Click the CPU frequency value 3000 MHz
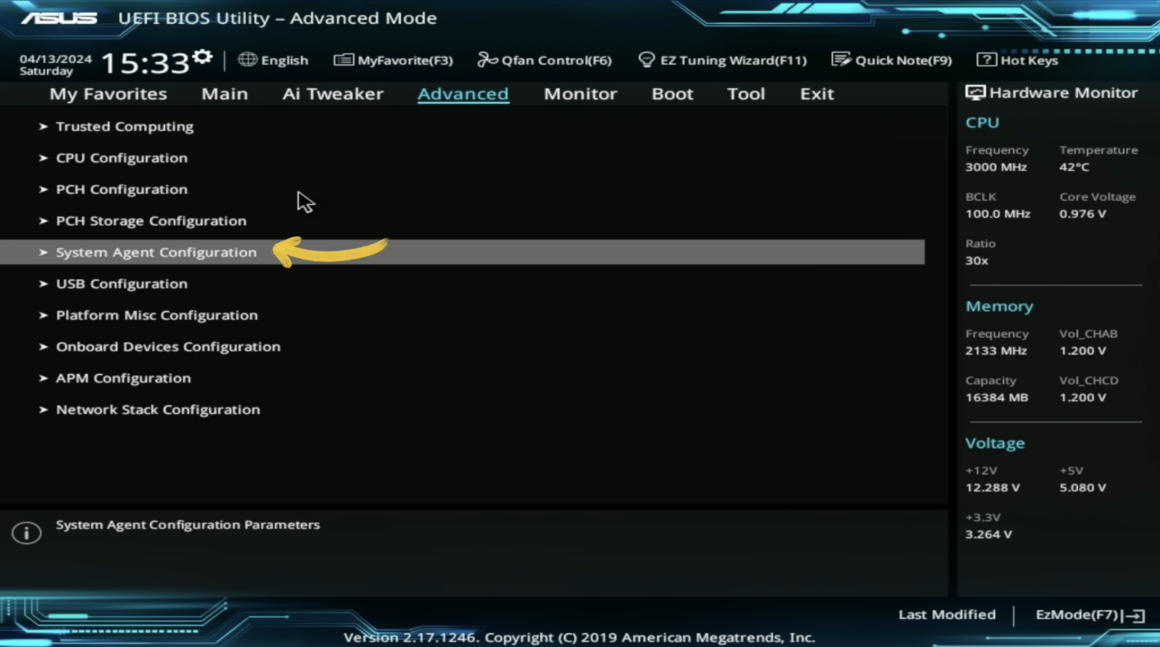 tap(996, 167)
